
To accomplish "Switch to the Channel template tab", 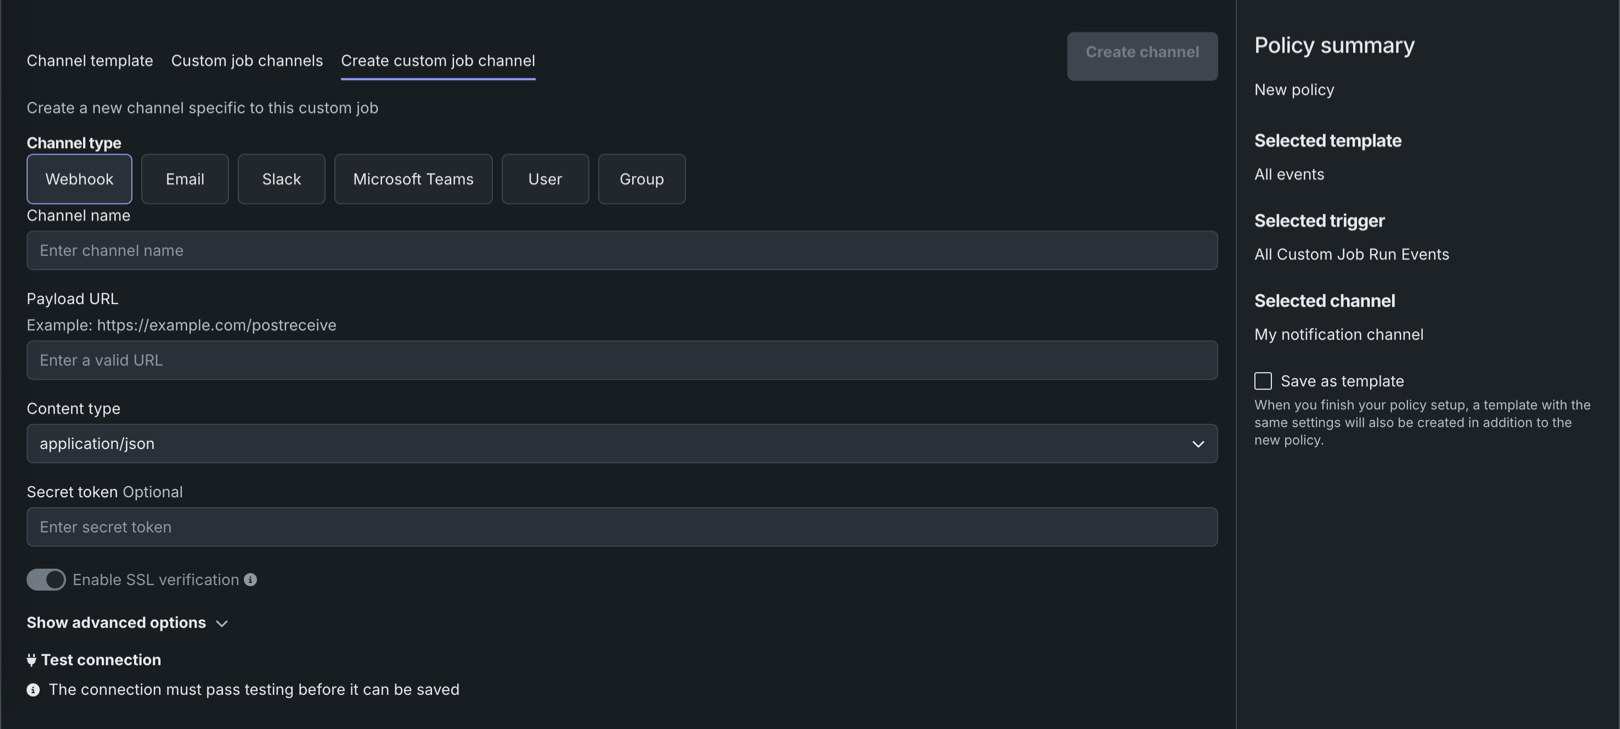I will 90,61.
